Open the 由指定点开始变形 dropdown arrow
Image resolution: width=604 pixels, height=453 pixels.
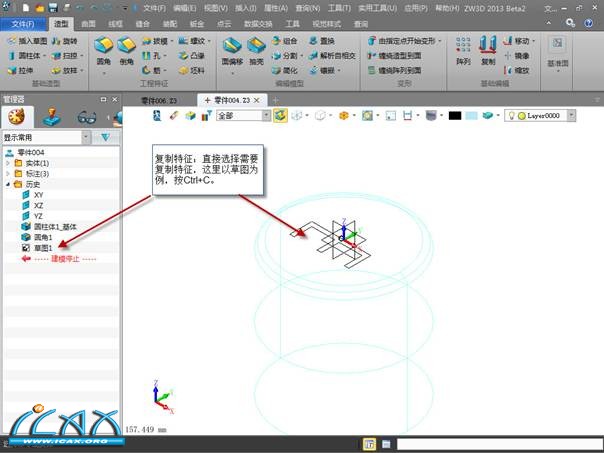coord(440,41)
